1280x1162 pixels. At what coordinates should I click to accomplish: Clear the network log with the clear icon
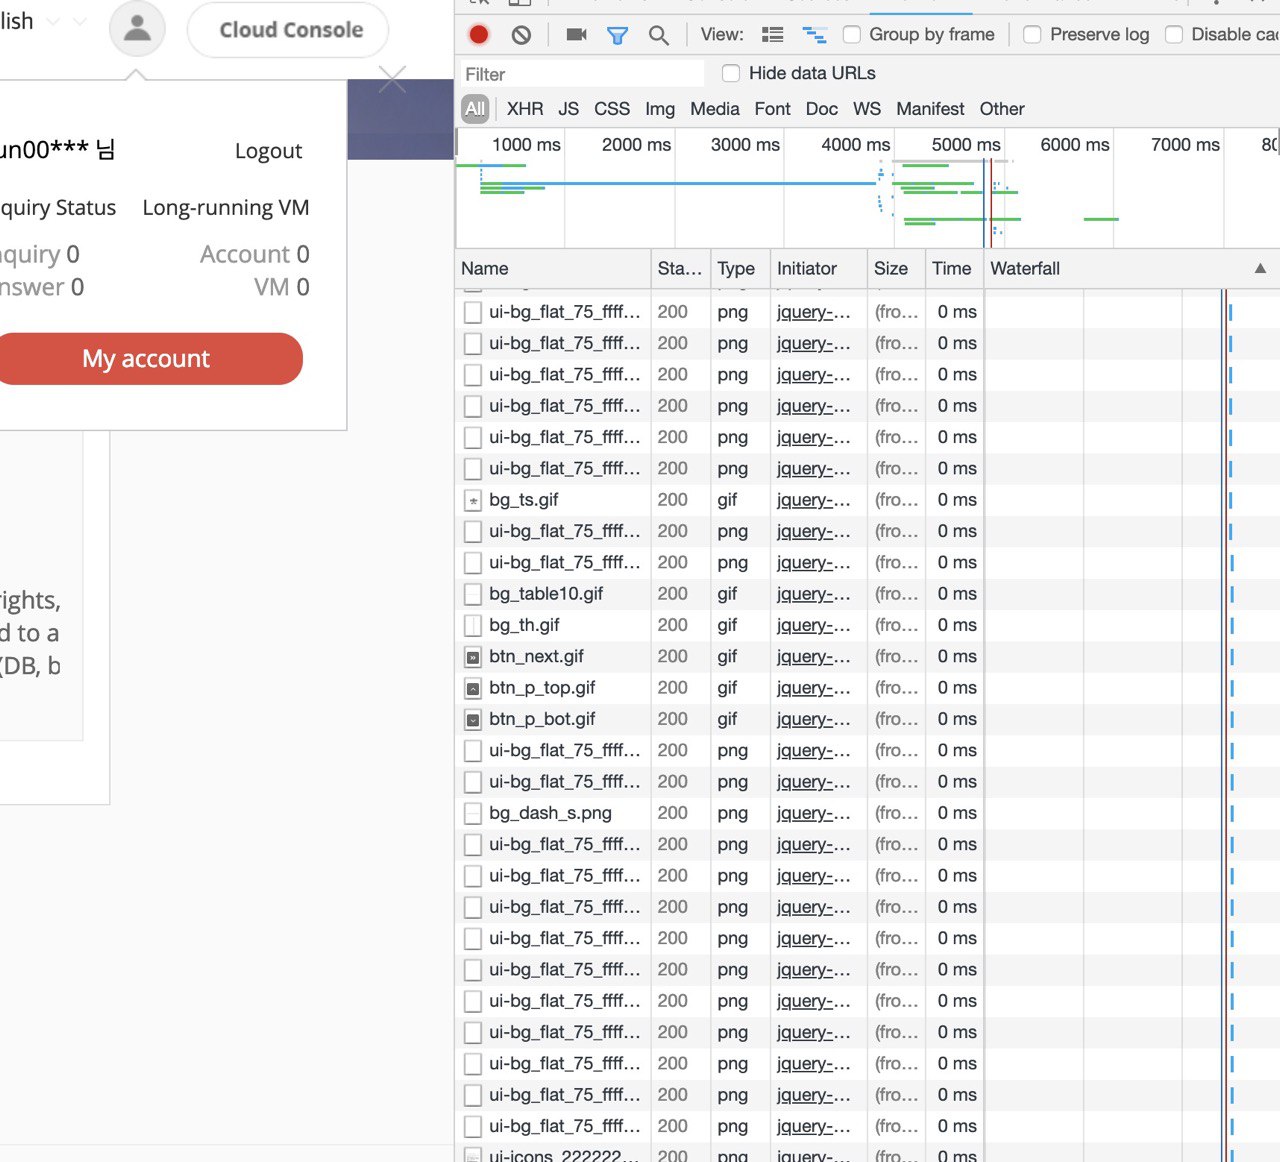[x=521, y=35]
